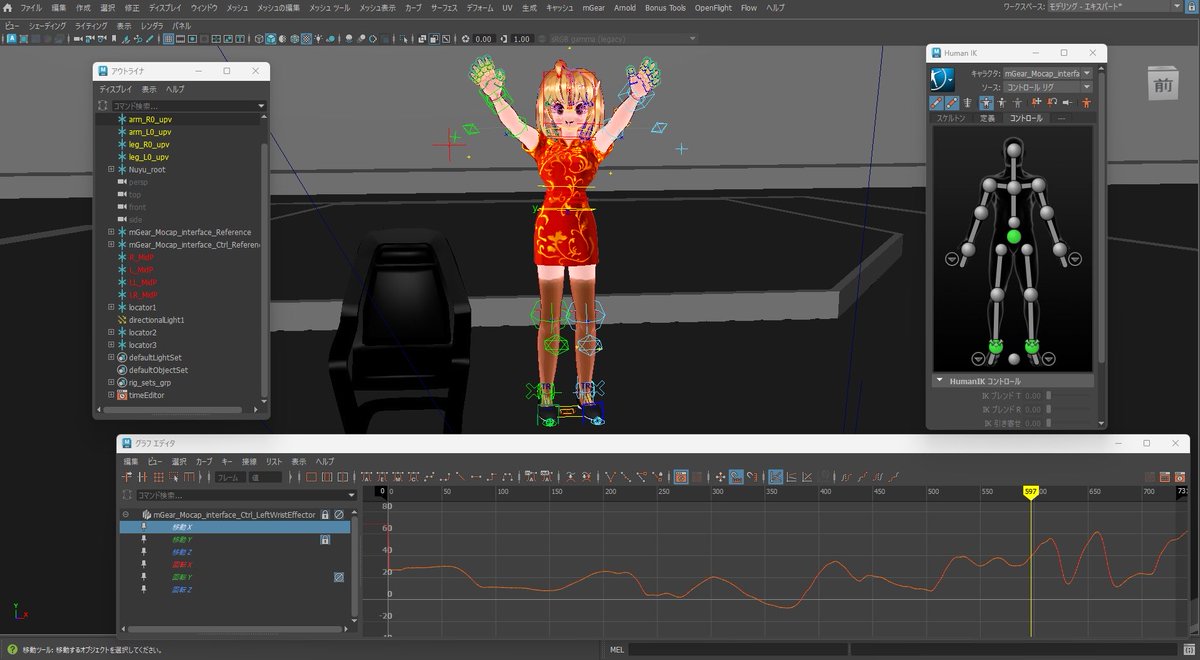Select the hips effector in Human IK figure
Image resolution: width=1200 pixels, height=660 pixels.
[1013, 237]
